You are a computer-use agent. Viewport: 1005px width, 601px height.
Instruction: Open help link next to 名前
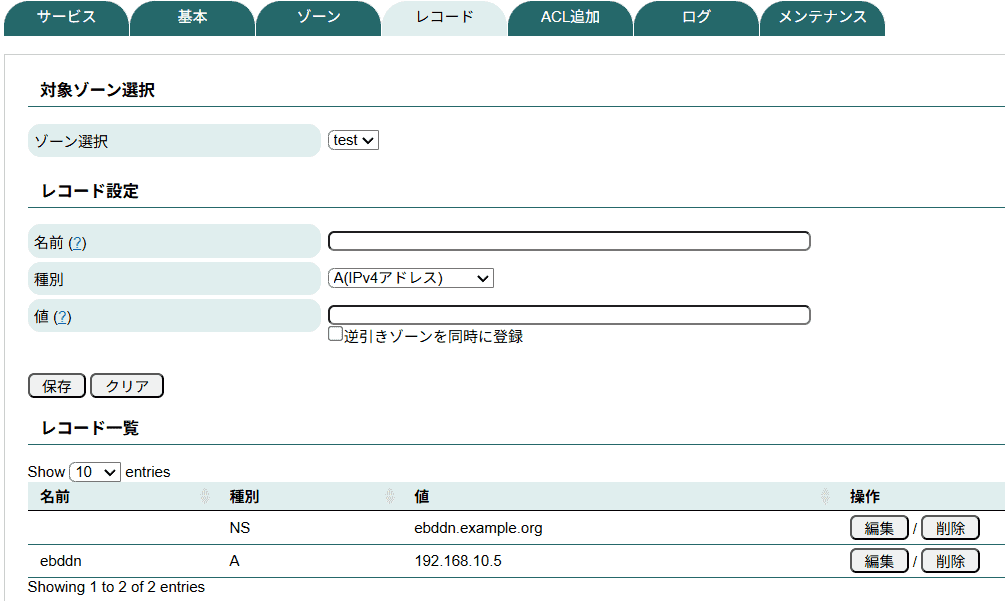[x=77, y=243]
